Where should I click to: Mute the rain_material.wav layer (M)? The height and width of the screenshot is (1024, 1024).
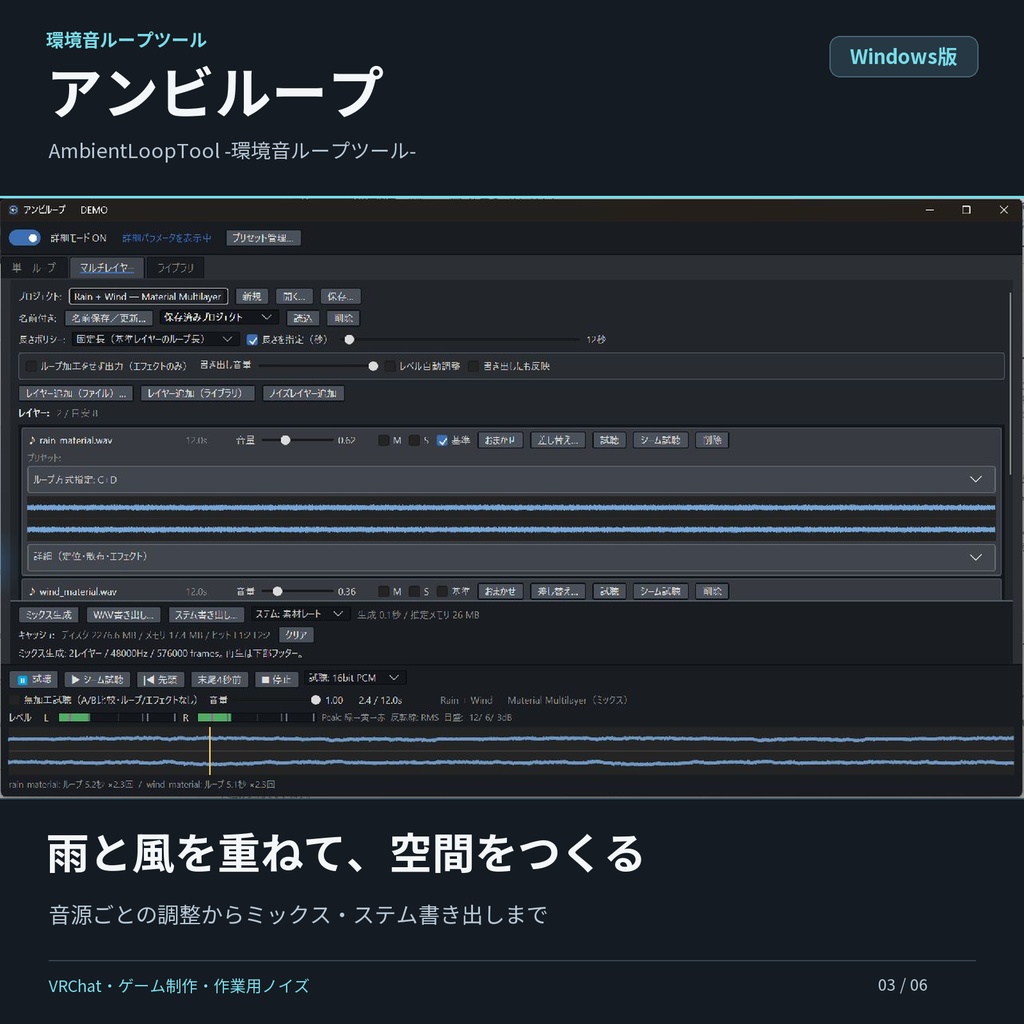383,440
